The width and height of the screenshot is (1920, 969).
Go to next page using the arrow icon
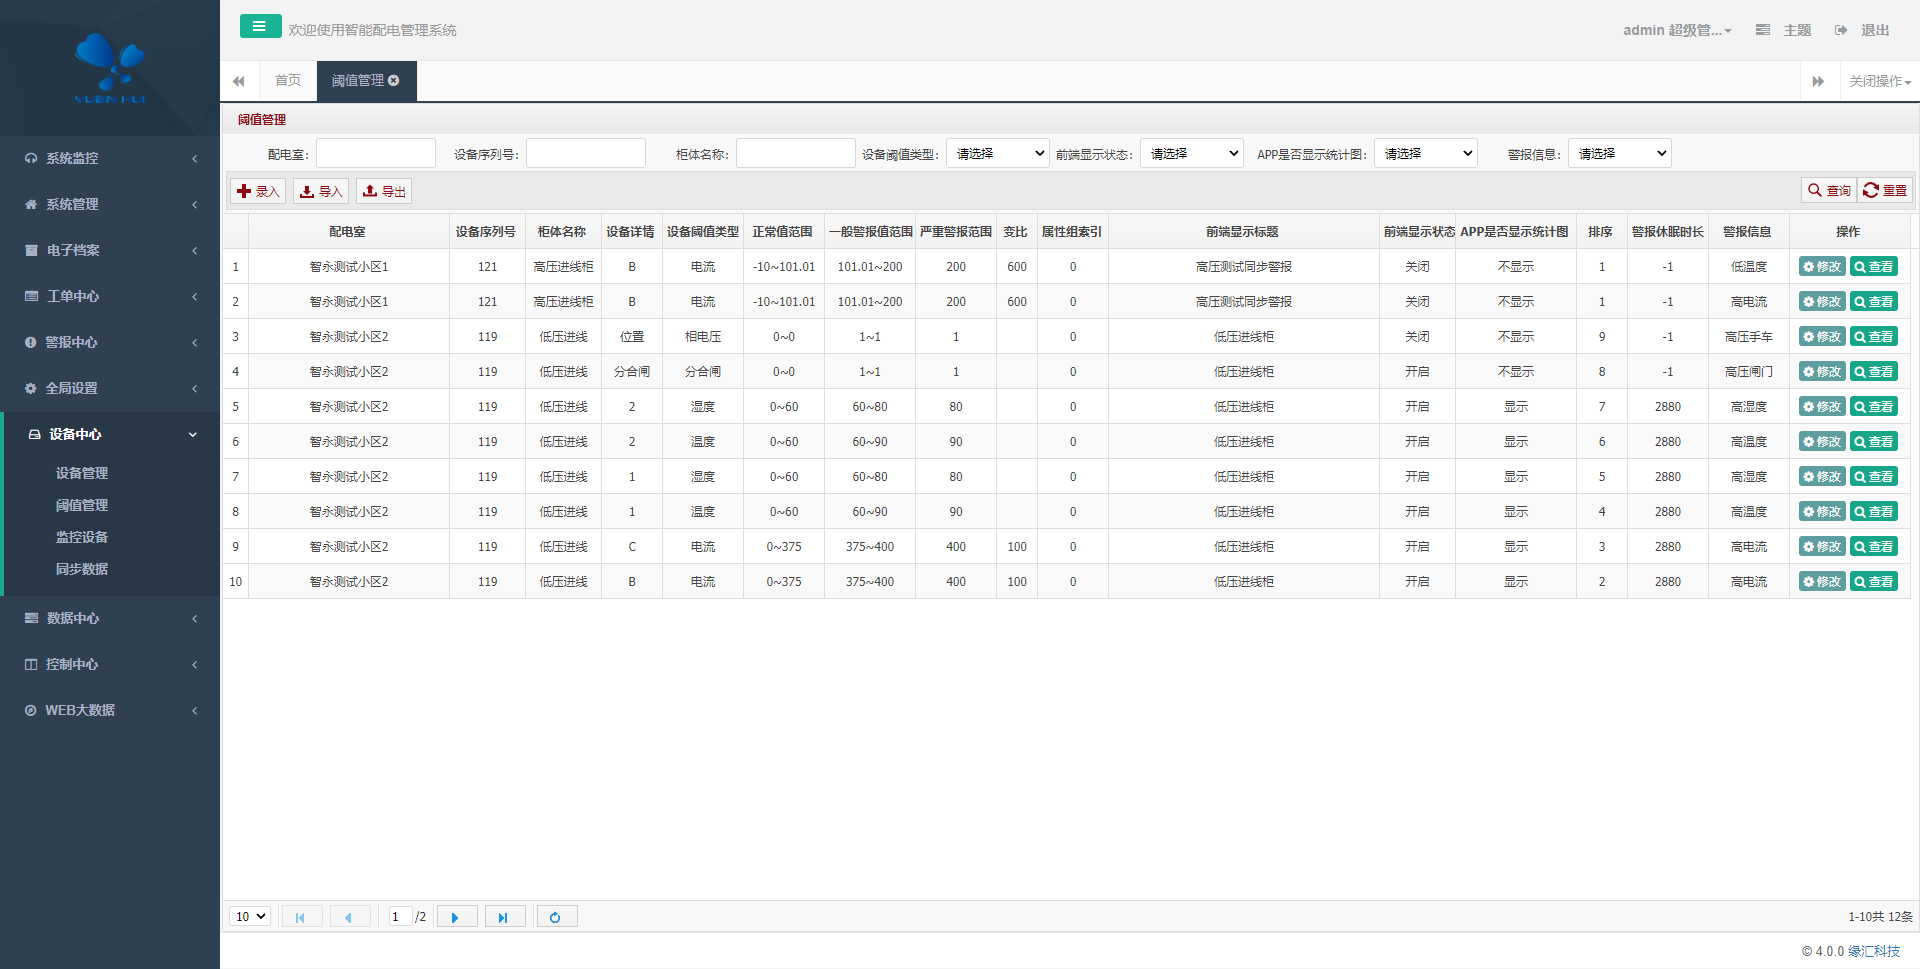click(x=455, y=917)
